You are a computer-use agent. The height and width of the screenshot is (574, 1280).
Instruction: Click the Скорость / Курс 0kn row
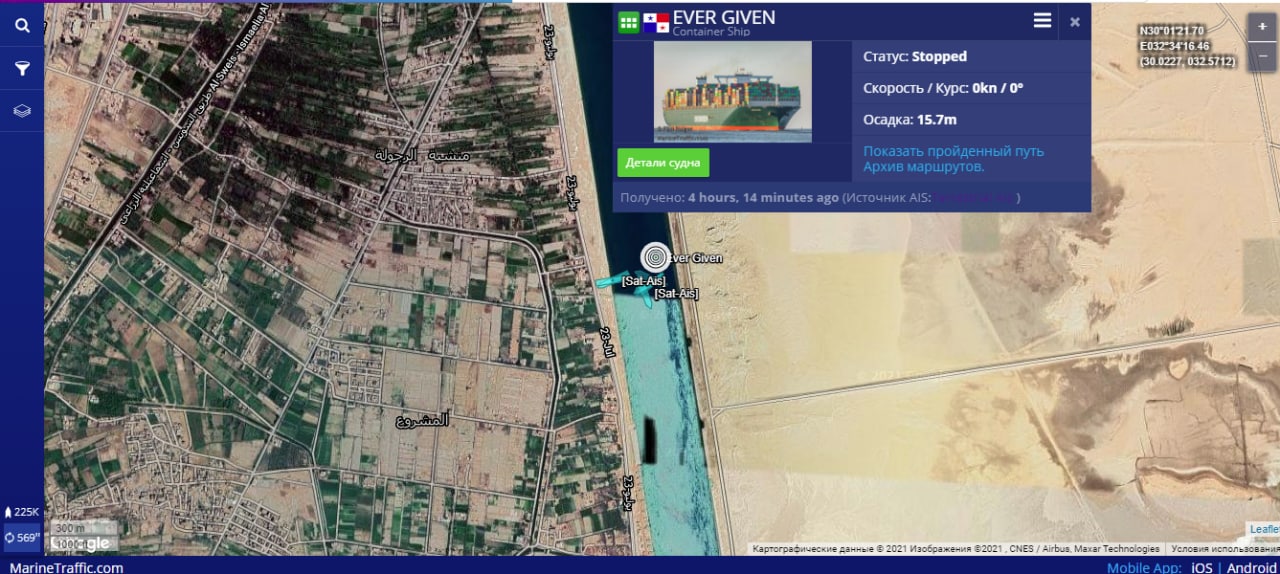(971, 88)
